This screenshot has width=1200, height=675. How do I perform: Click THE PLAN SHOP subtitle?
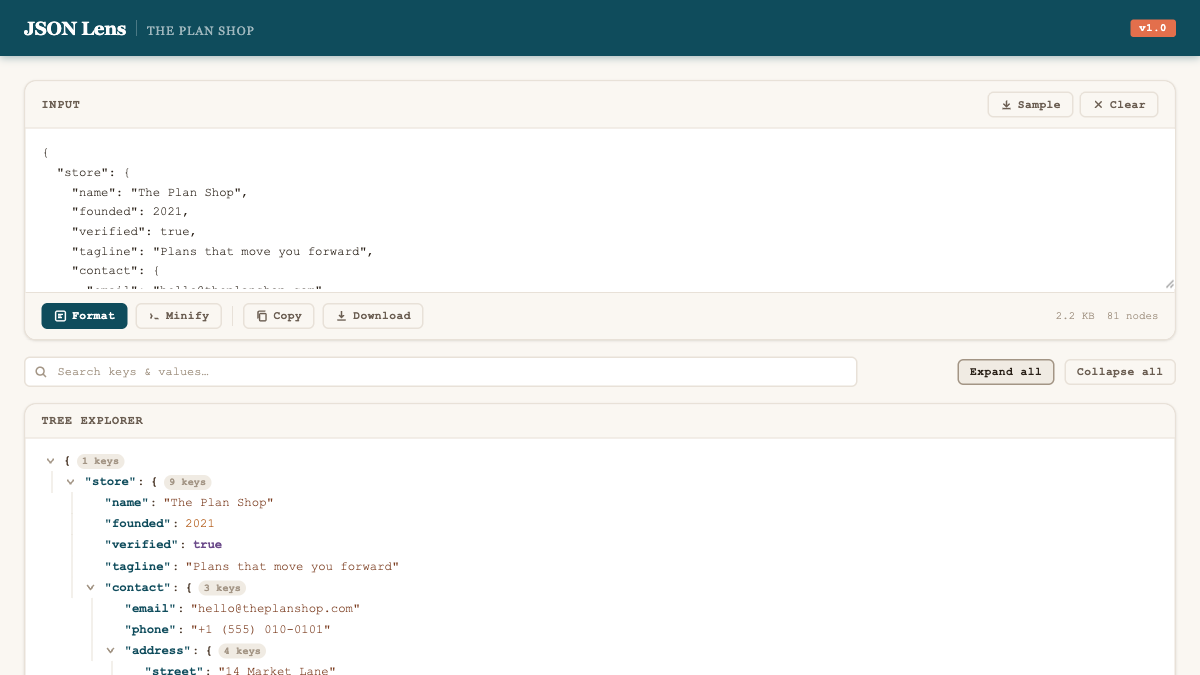tap(200, 30)
